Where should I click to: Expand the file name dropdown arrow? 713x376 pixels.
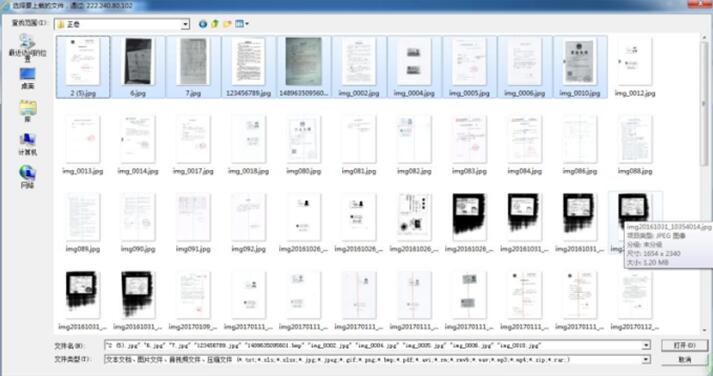(646, 346)
